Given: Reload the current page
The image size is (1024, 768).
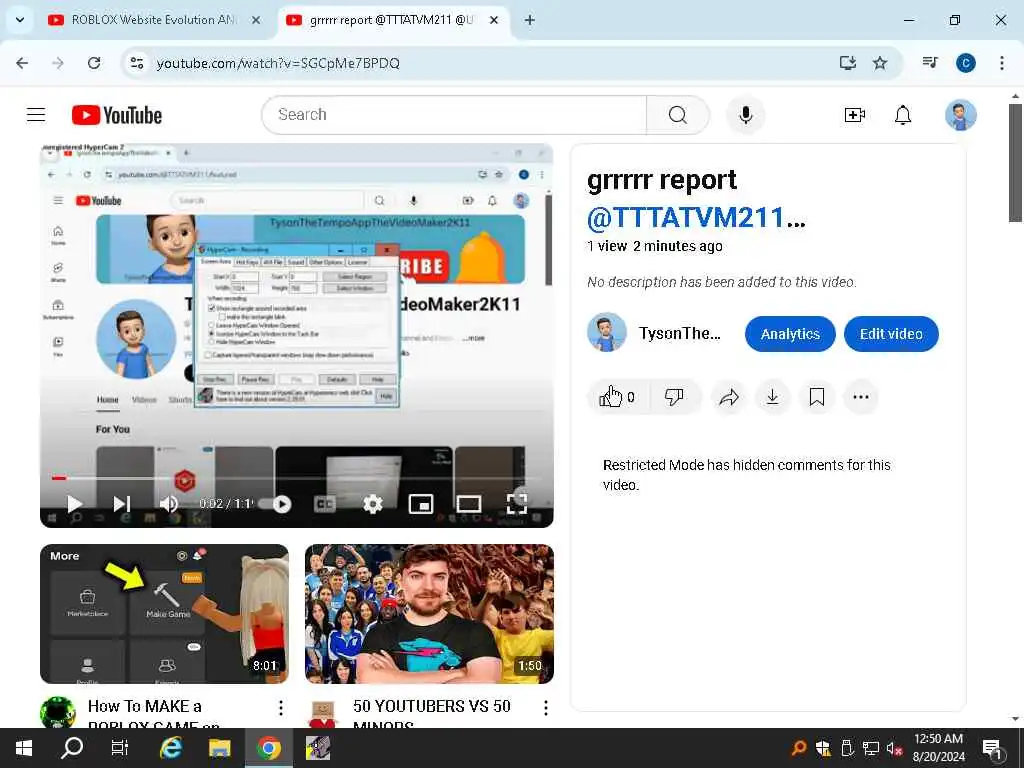Looking at the screenshot, I should (x=94, y=63).
